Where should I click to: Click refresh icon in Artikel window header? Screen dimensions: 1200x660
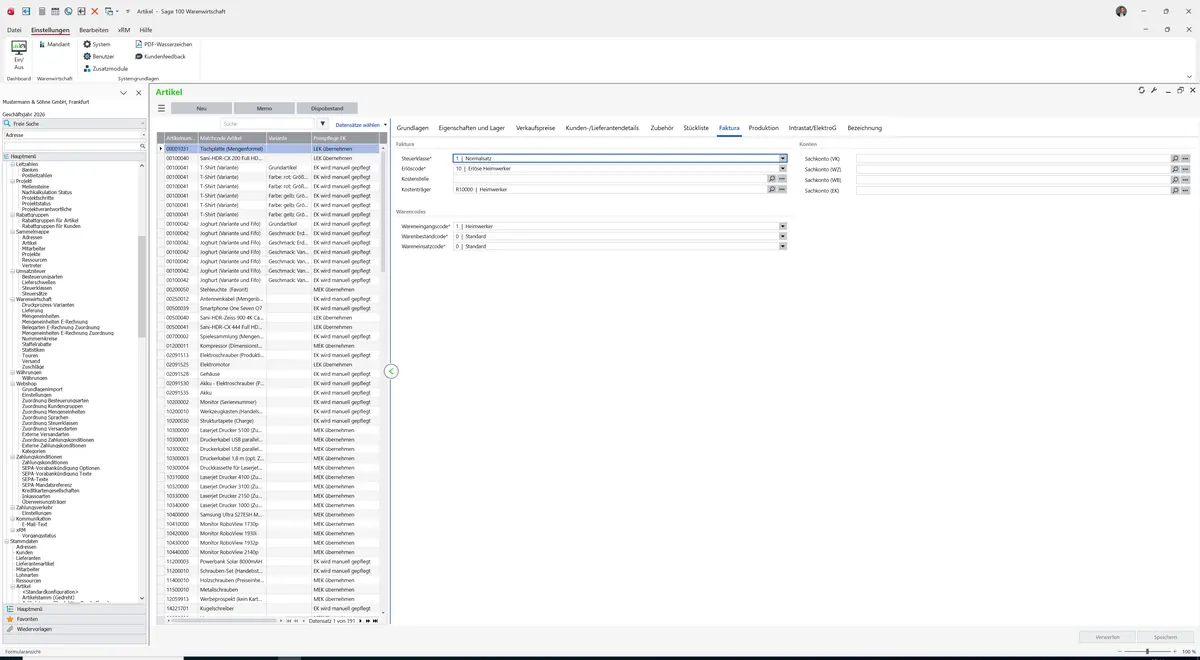coord(1142,90)
